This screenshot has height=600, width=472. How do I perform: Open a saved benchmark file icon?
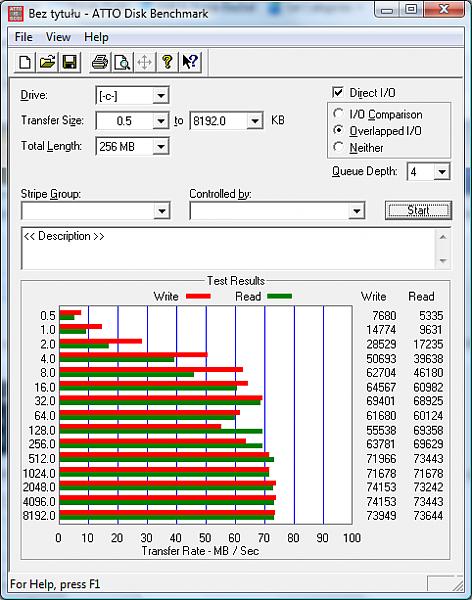coord(47,62)
